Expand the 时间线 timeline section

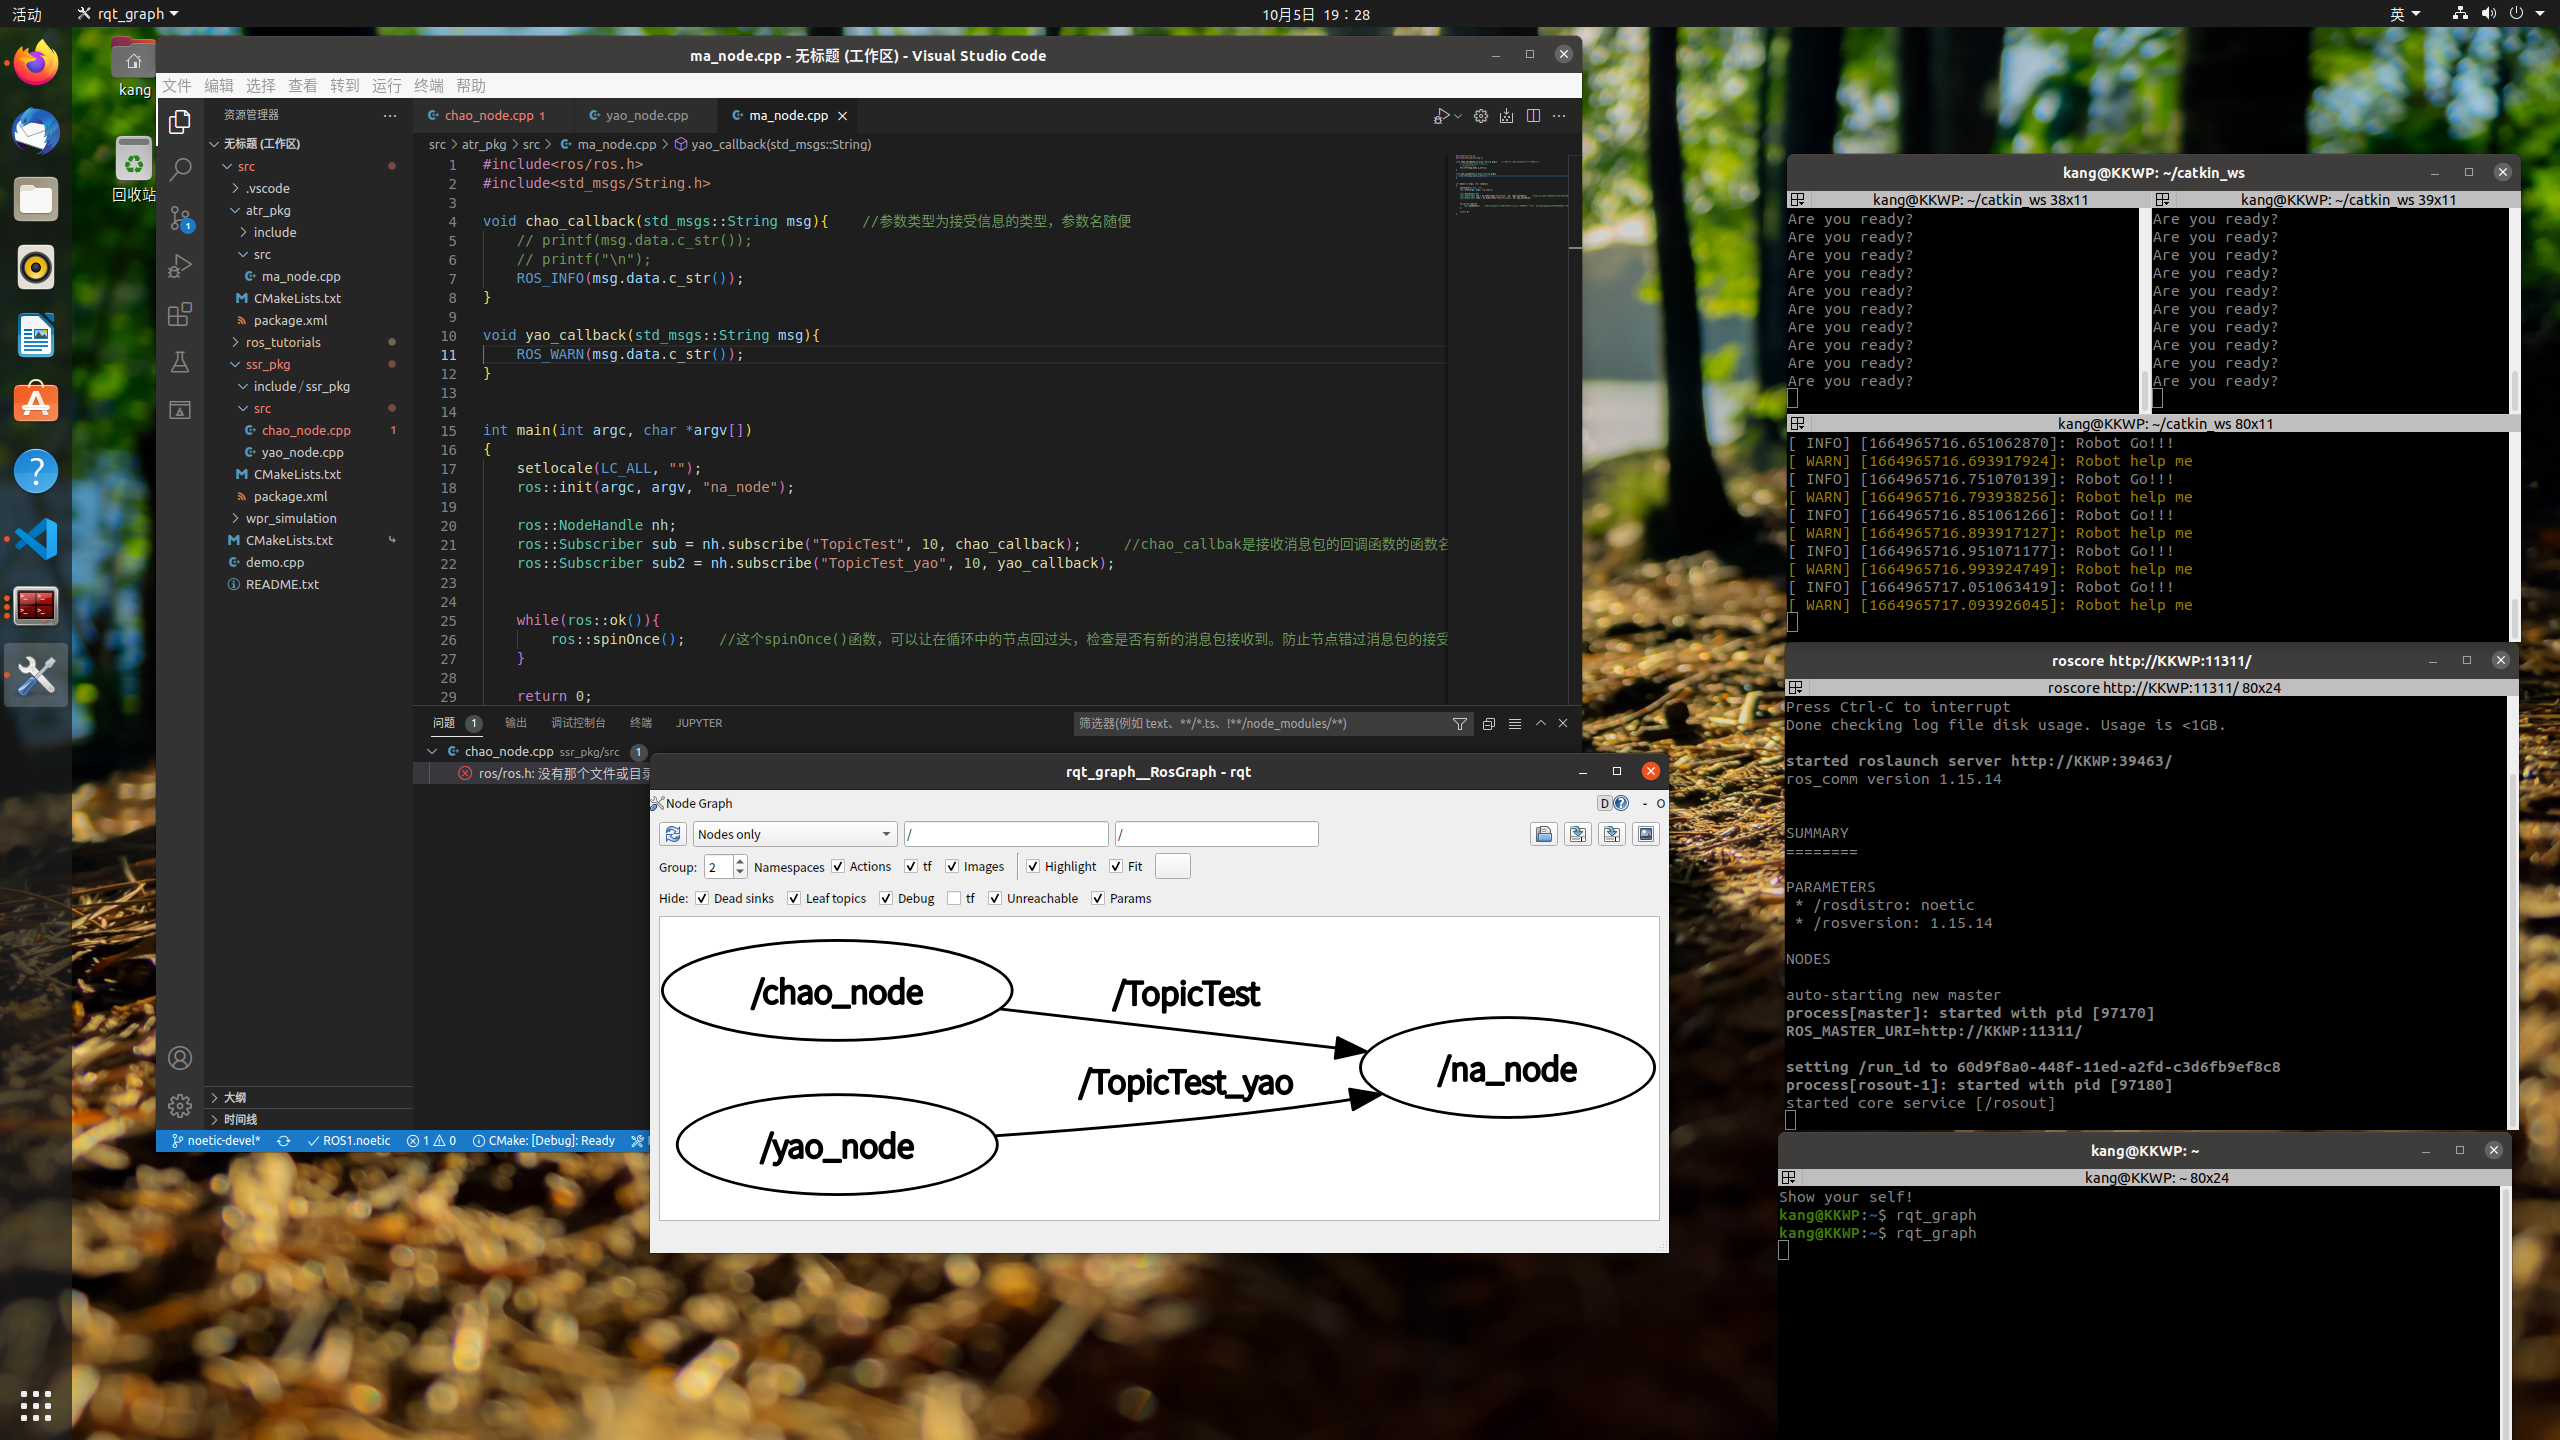pyautogui.click(x=308, y=1119)
